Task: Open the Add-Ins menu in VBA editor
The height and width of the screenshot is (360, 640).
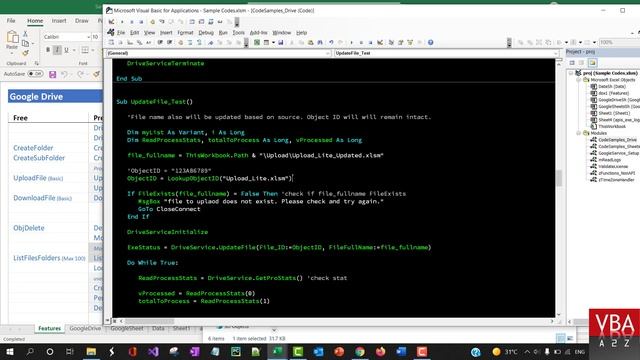Action: tap(258, 33)
